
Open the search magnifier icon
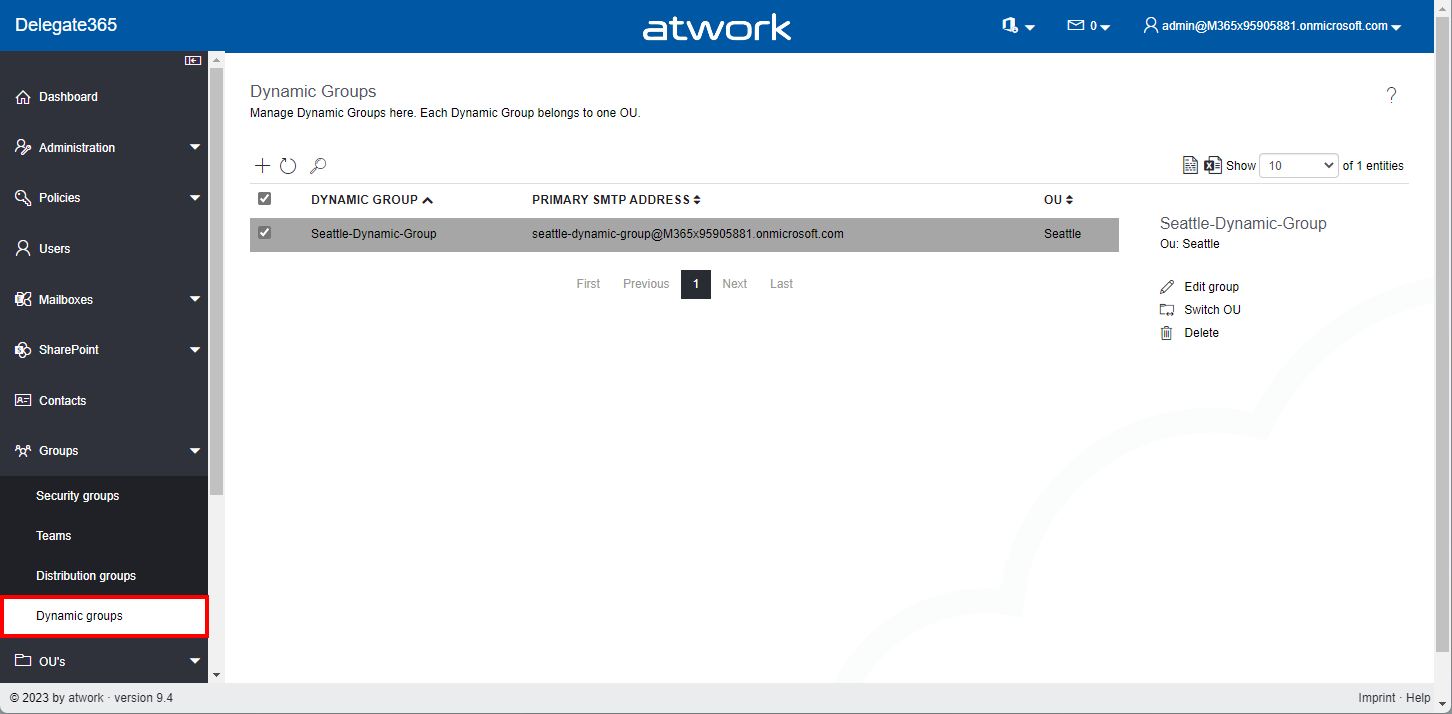(x=318, y=166)
